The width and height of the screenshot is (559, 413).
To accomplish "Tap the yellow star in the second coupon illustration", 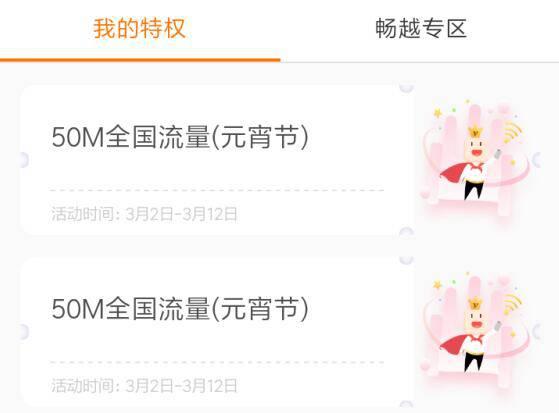I will tap(437, 285).
